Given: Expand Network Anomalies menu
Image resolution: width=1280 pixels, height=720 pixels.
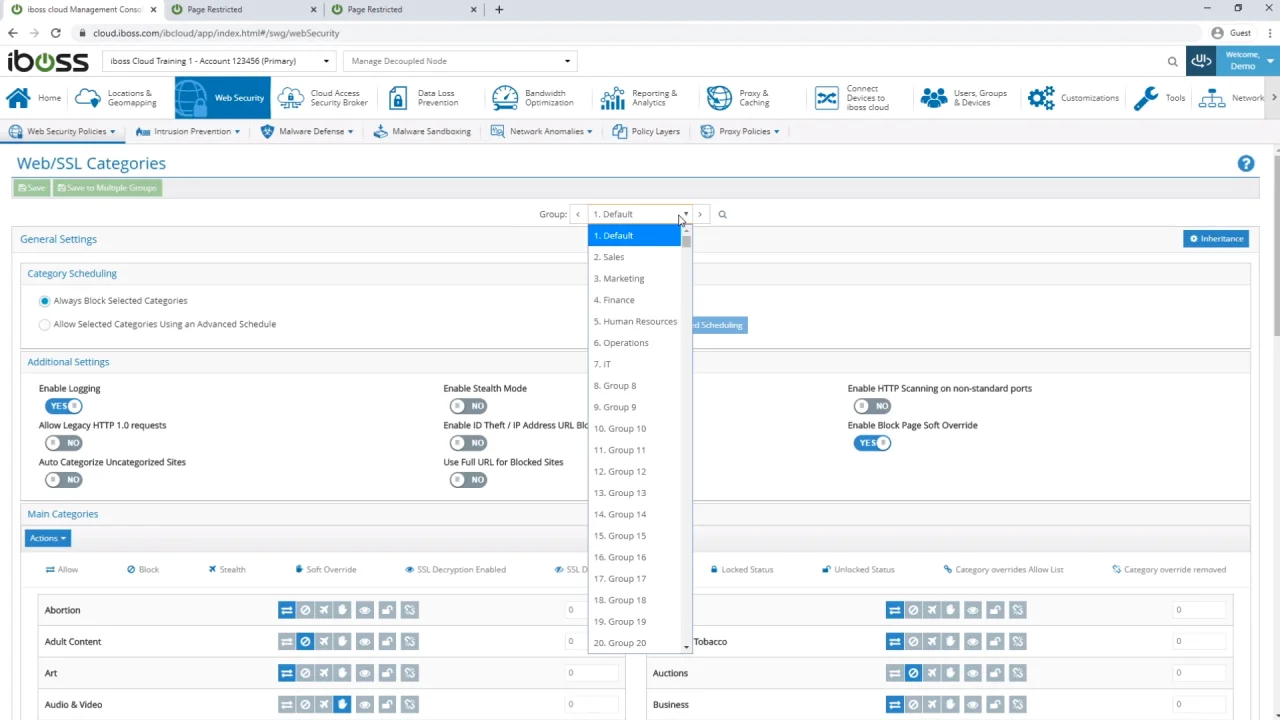Looking at the screenshot, I should pyautogui.click(x=540, y=131).
